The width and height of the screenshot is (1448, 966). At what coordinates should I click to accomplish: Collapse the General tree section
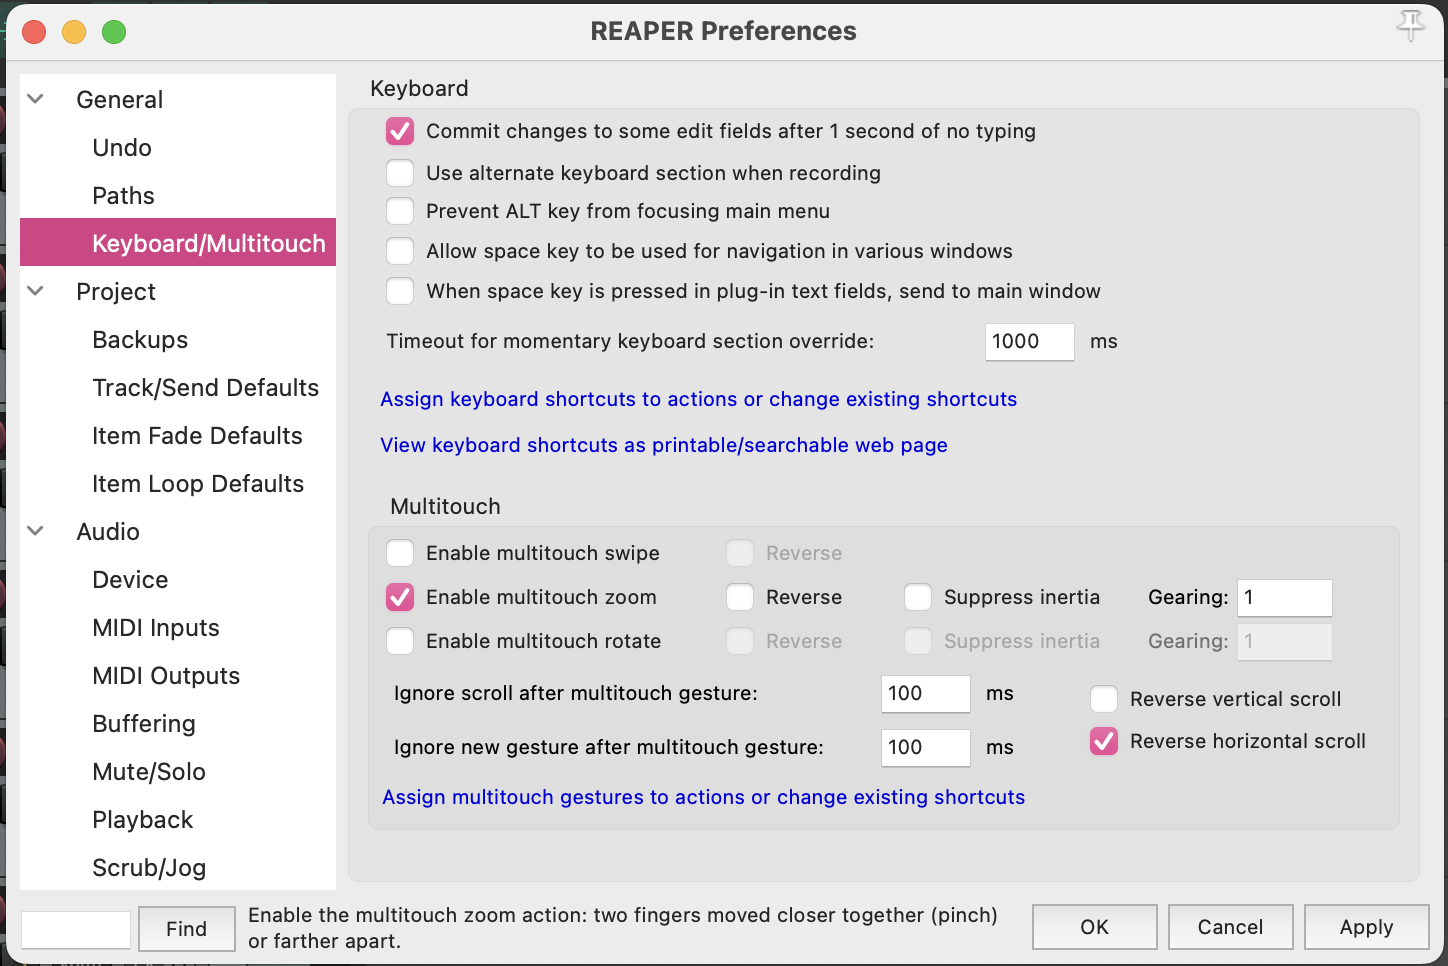click(x=36, y=99)
